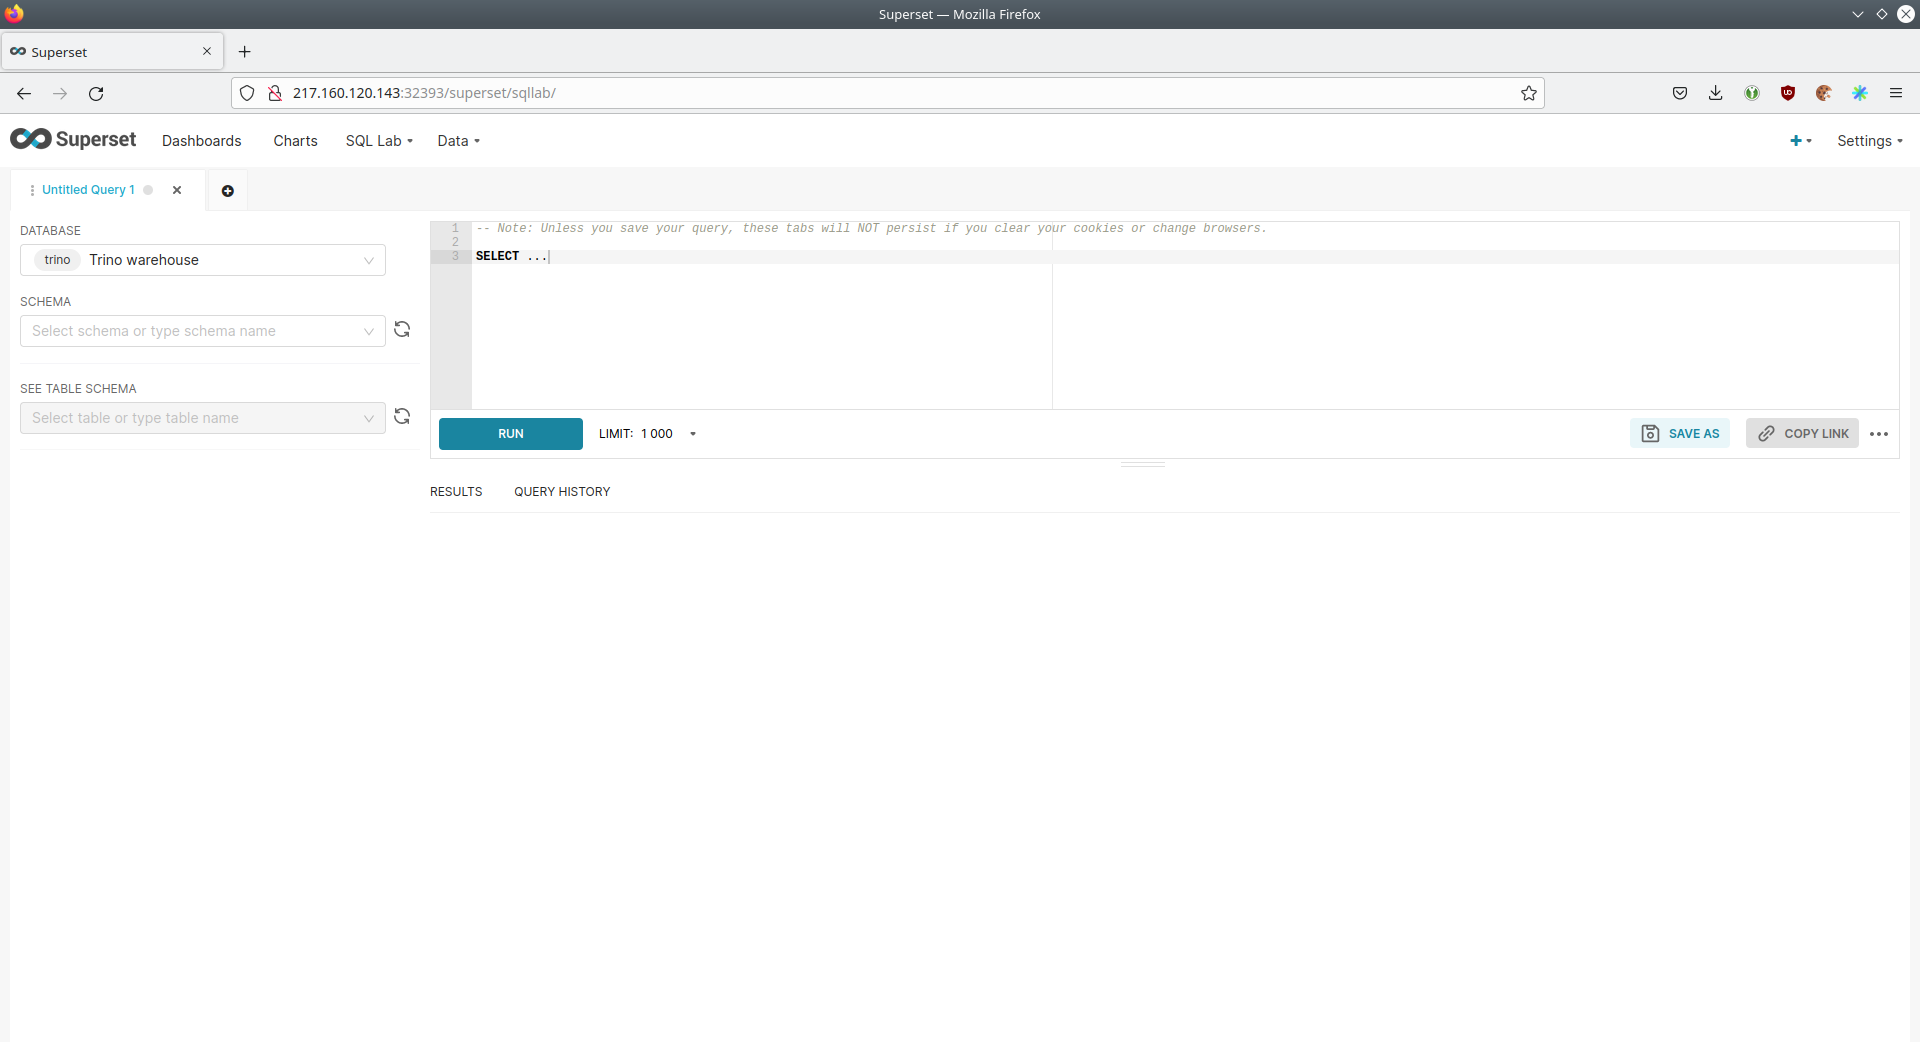
Task: Reload the page in Firefox
Action: point(96,93)
